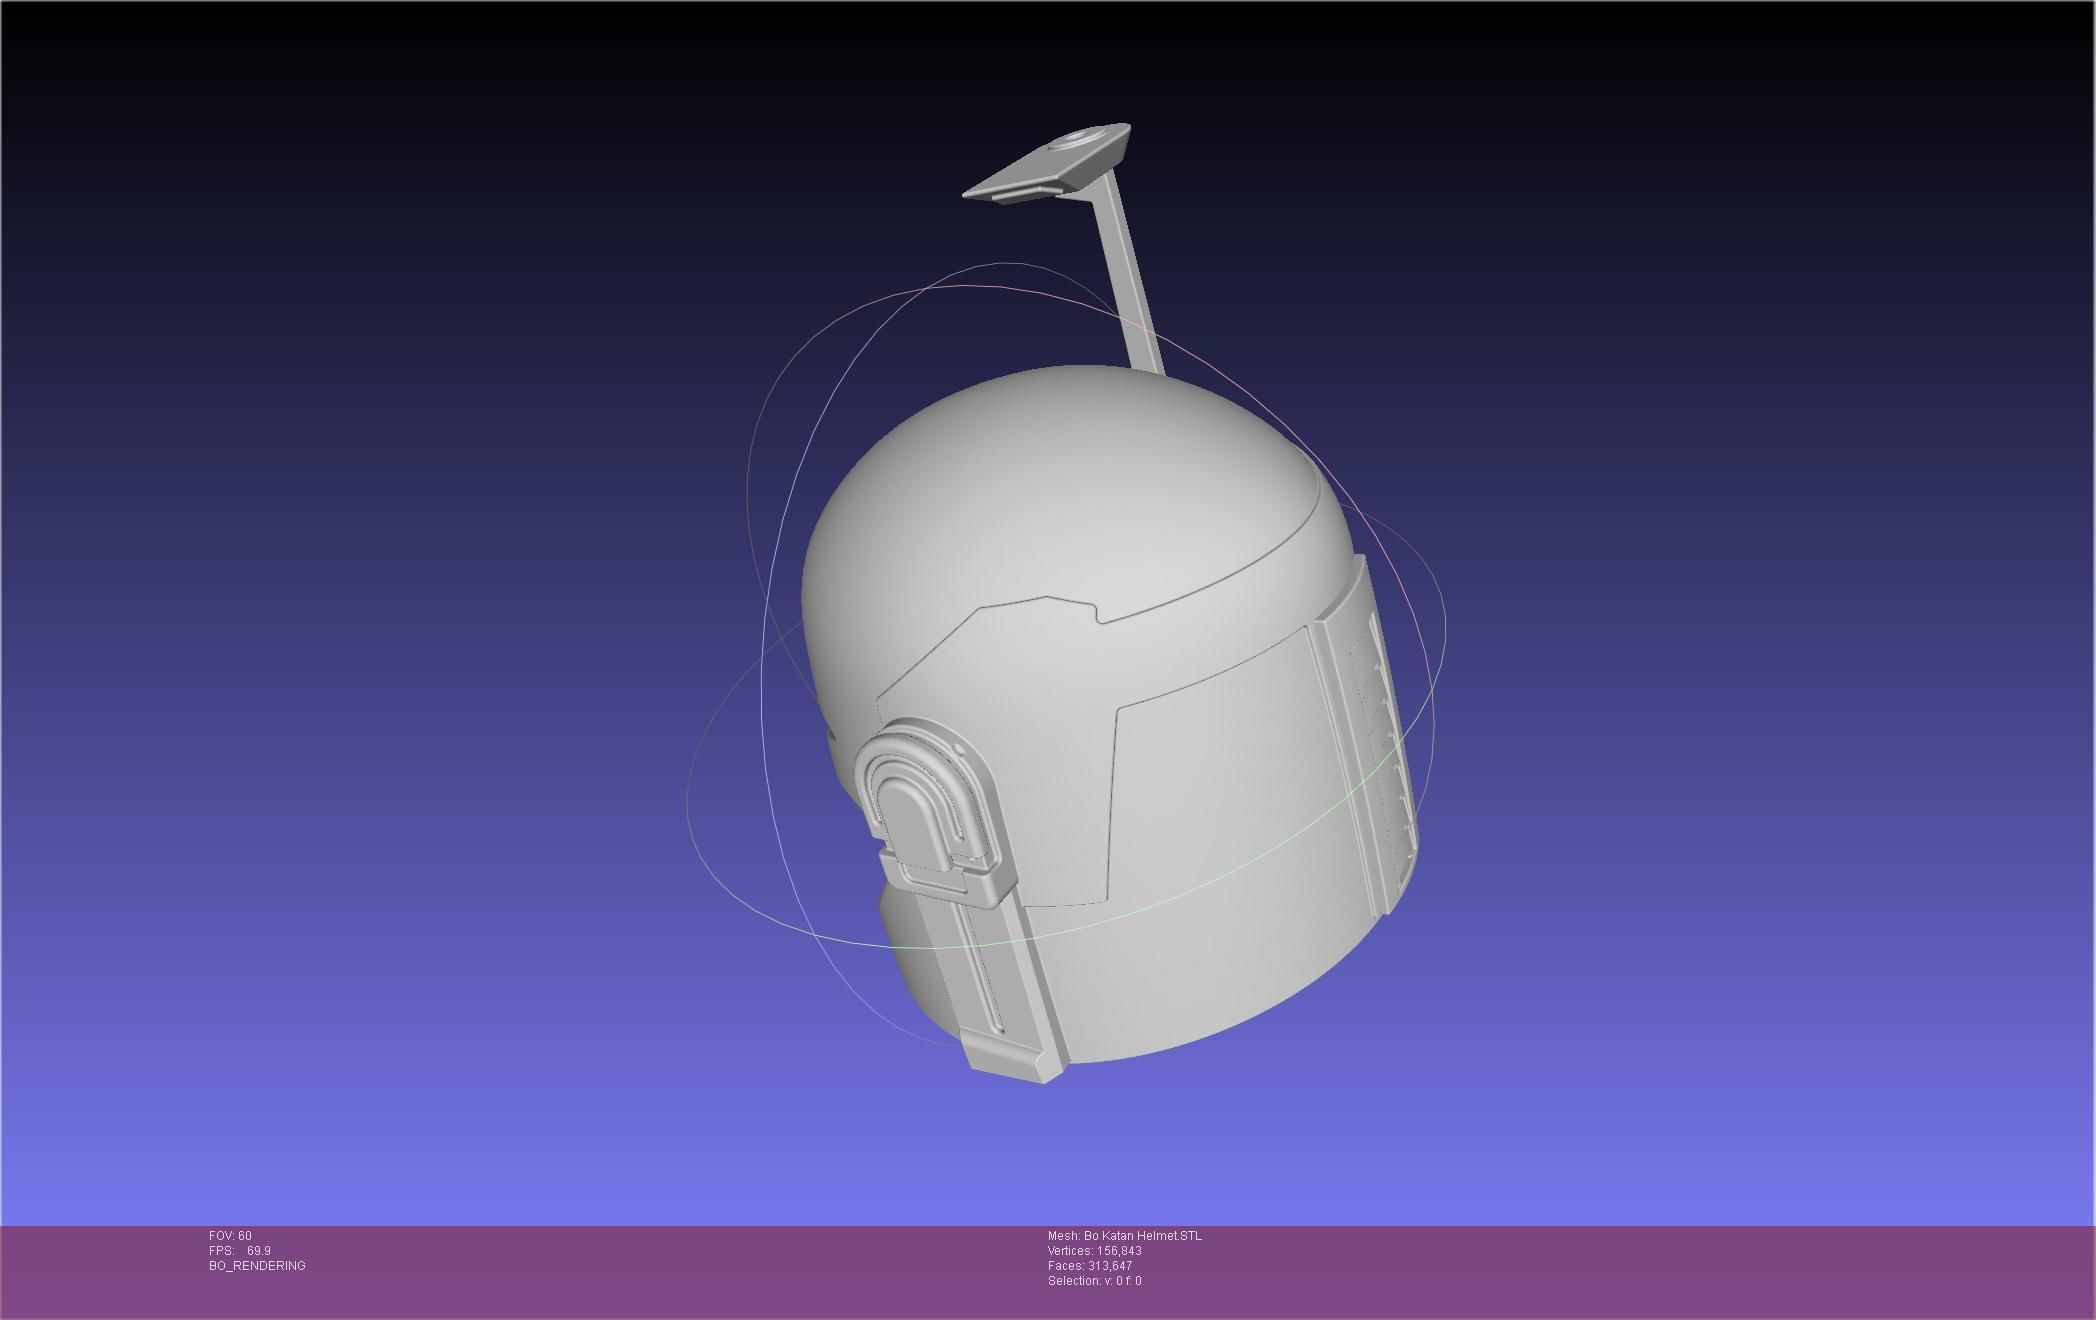Image resolution: width=2096 pixels, height=1320 pixels.
Task: Click the BO_RENDERING label
Action: coord(257,1266)
